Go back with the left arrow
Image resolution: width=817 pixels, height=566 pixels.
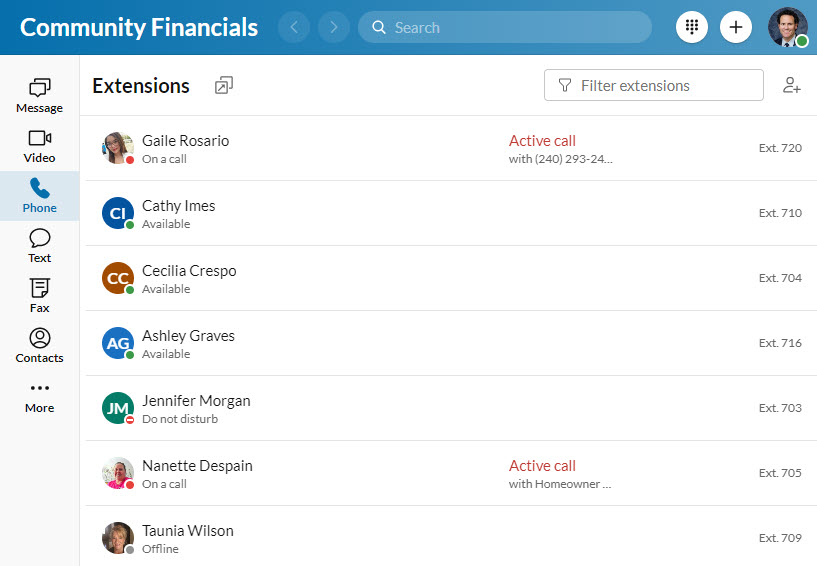[x=293, y=27]
